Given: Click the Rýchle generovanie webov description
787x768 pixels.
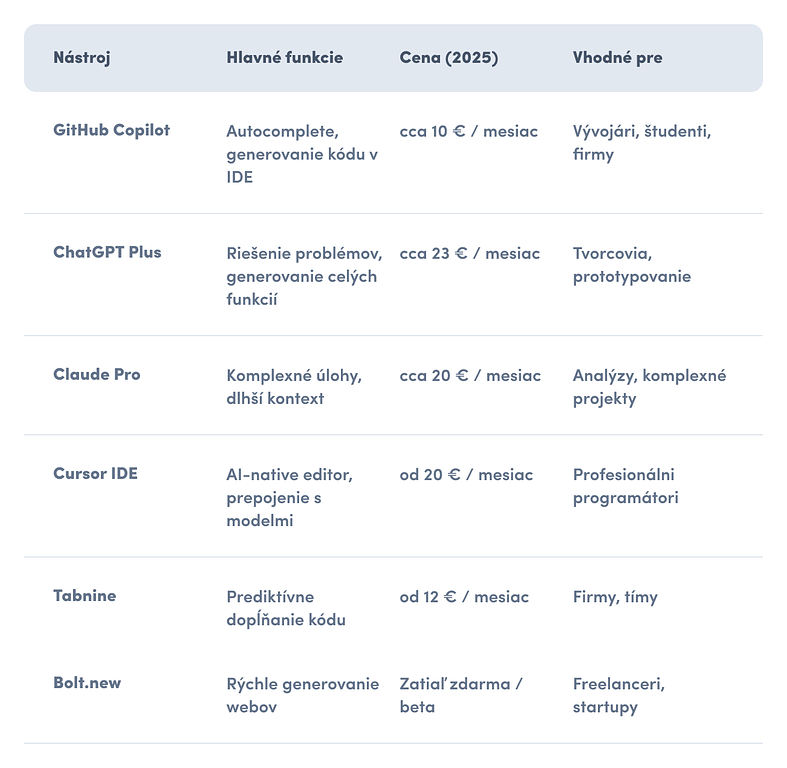Looking at the screenshot, I should point(303,695).
